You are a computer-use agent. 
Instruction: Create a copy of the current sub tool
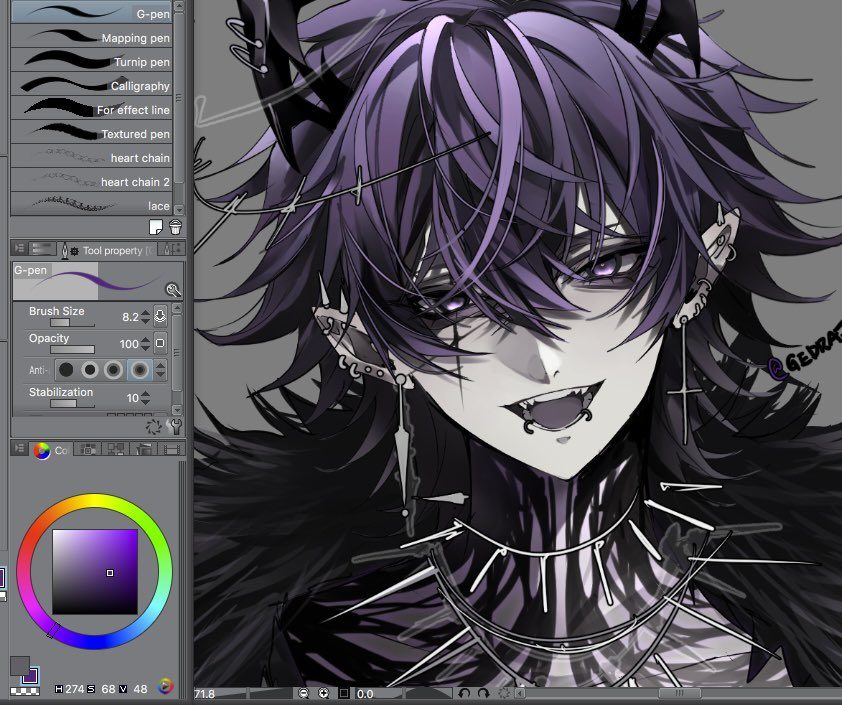click(156, 227)
